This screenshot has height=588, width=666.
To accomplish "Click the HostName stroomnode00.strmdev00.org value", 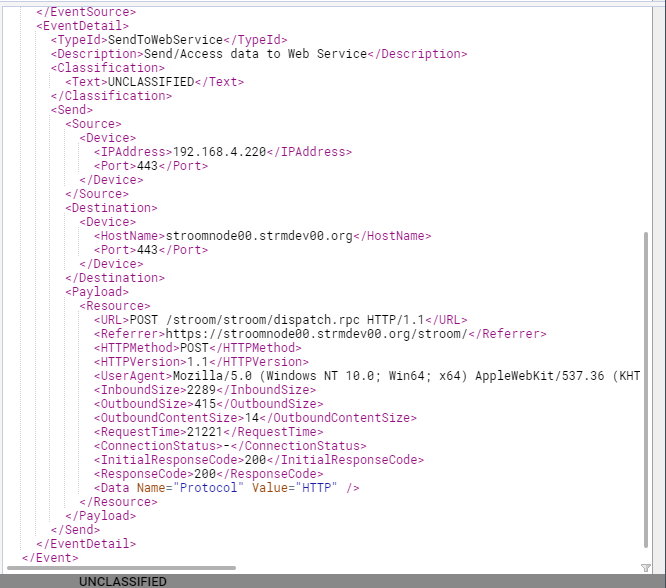I will coord(259,236).
